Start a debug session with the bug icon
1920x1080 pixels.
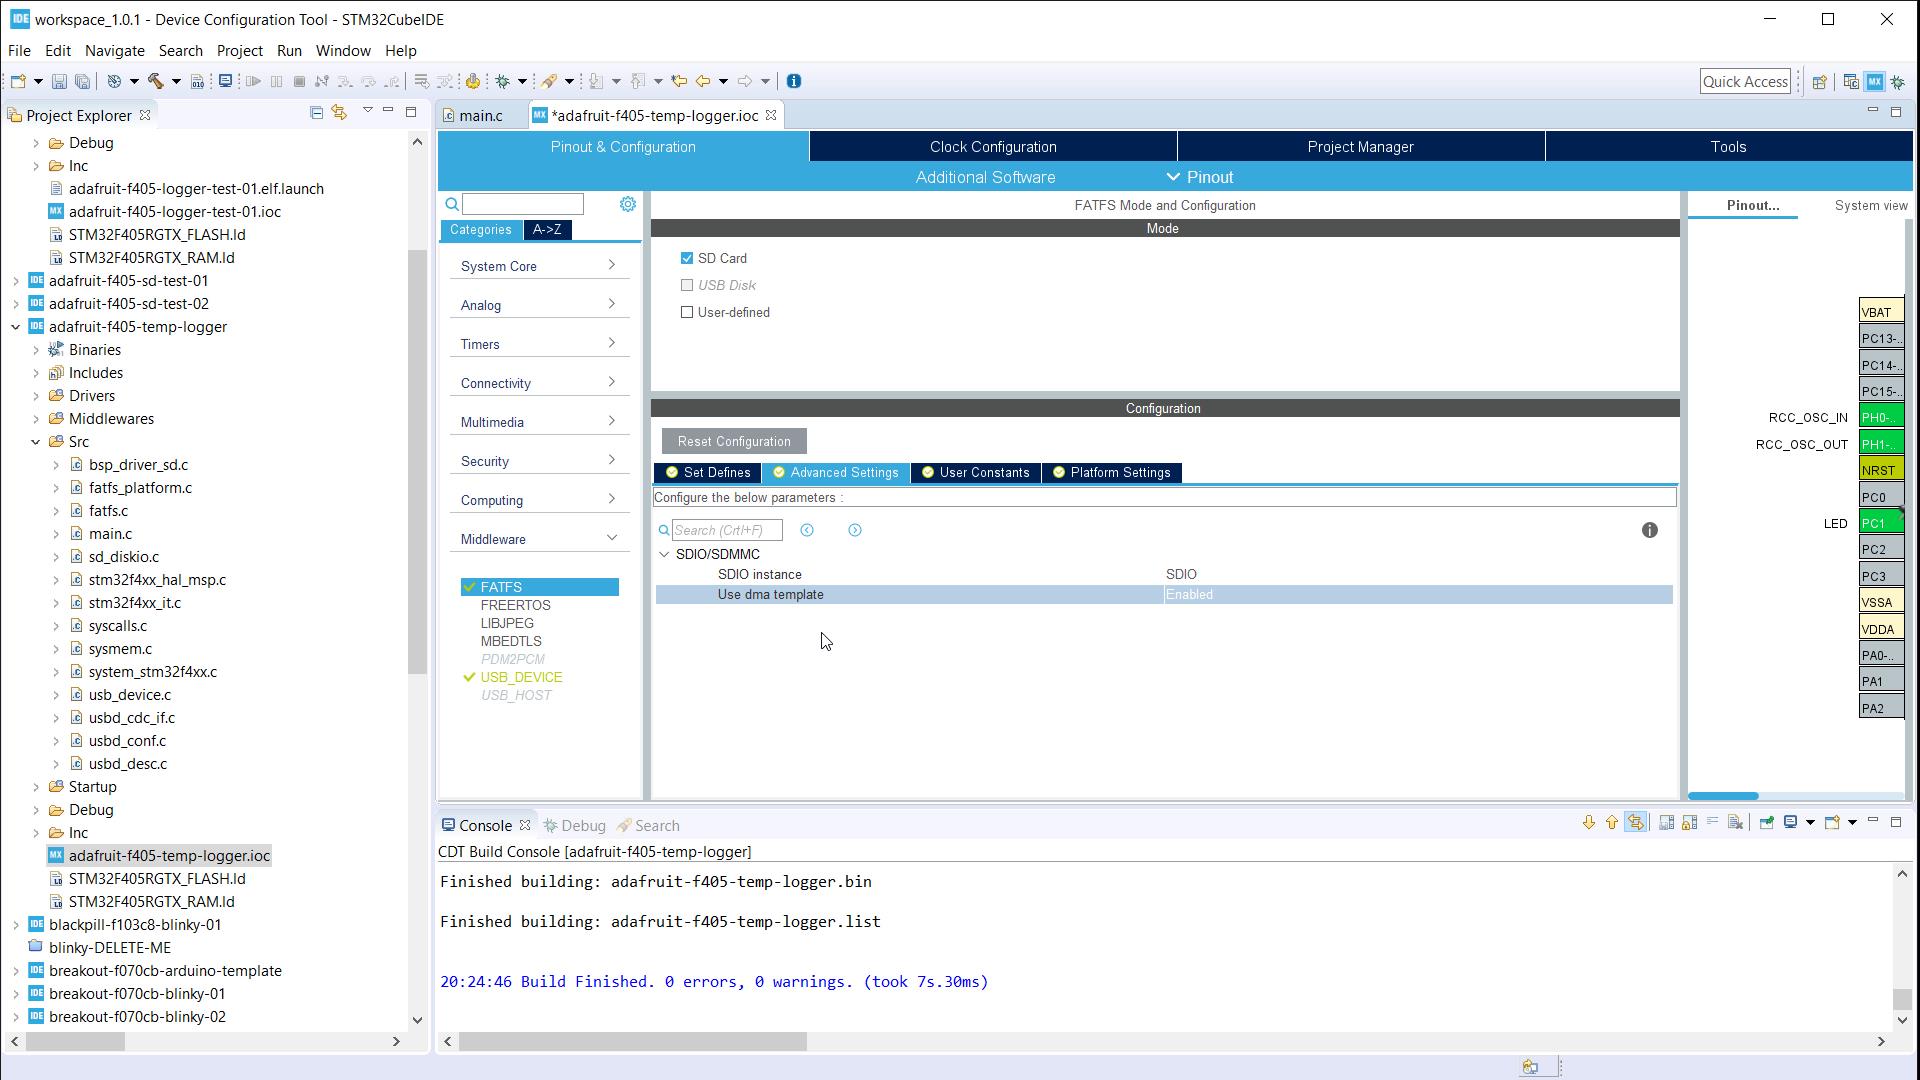(504, 81)
